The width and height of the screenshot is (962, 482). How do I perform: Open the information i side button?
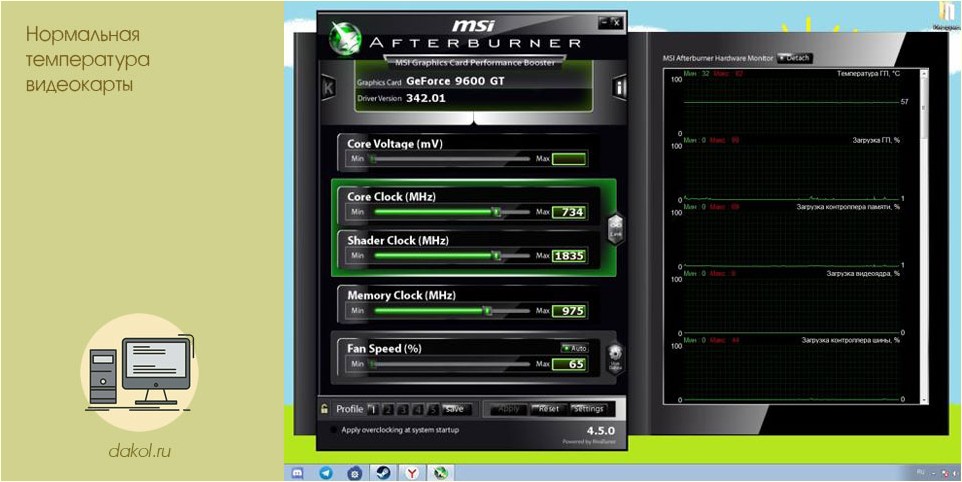620,88
